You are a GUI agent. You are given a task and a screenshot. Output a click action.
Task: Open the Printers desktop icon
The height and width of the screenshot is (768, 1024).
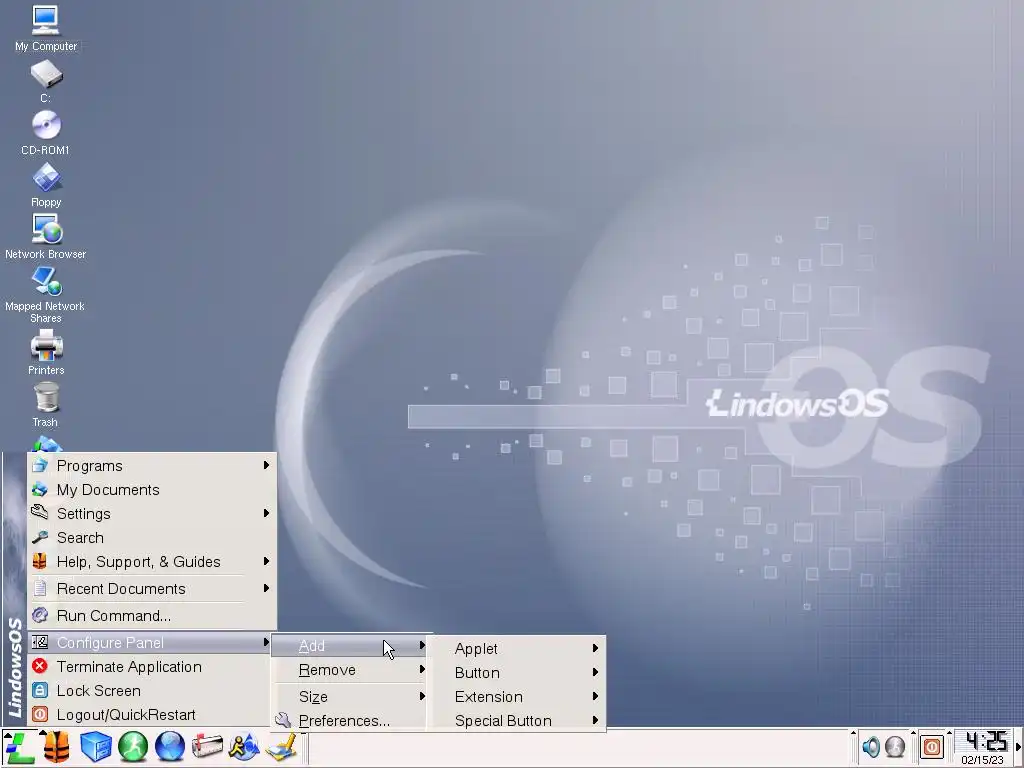[x=46, y=353]
